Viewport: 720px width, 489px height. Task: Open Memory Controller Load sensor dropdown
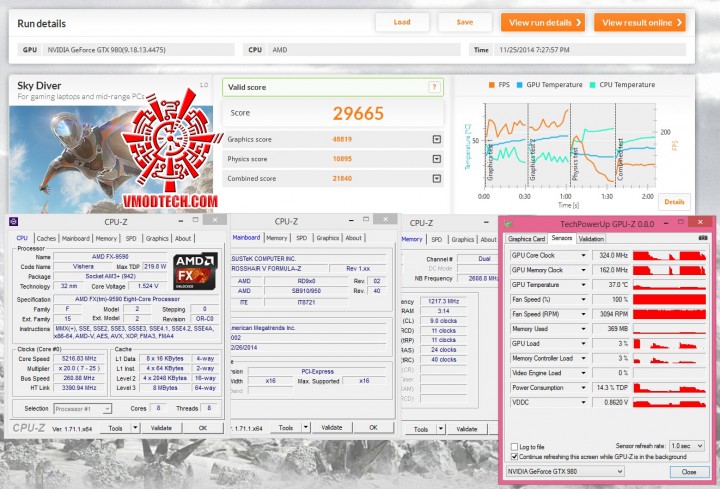coord(584,358)
